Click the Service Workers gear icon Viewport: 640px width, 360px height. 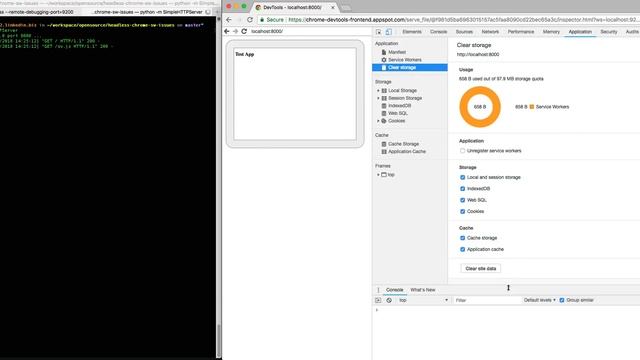[x=384, y=60]
